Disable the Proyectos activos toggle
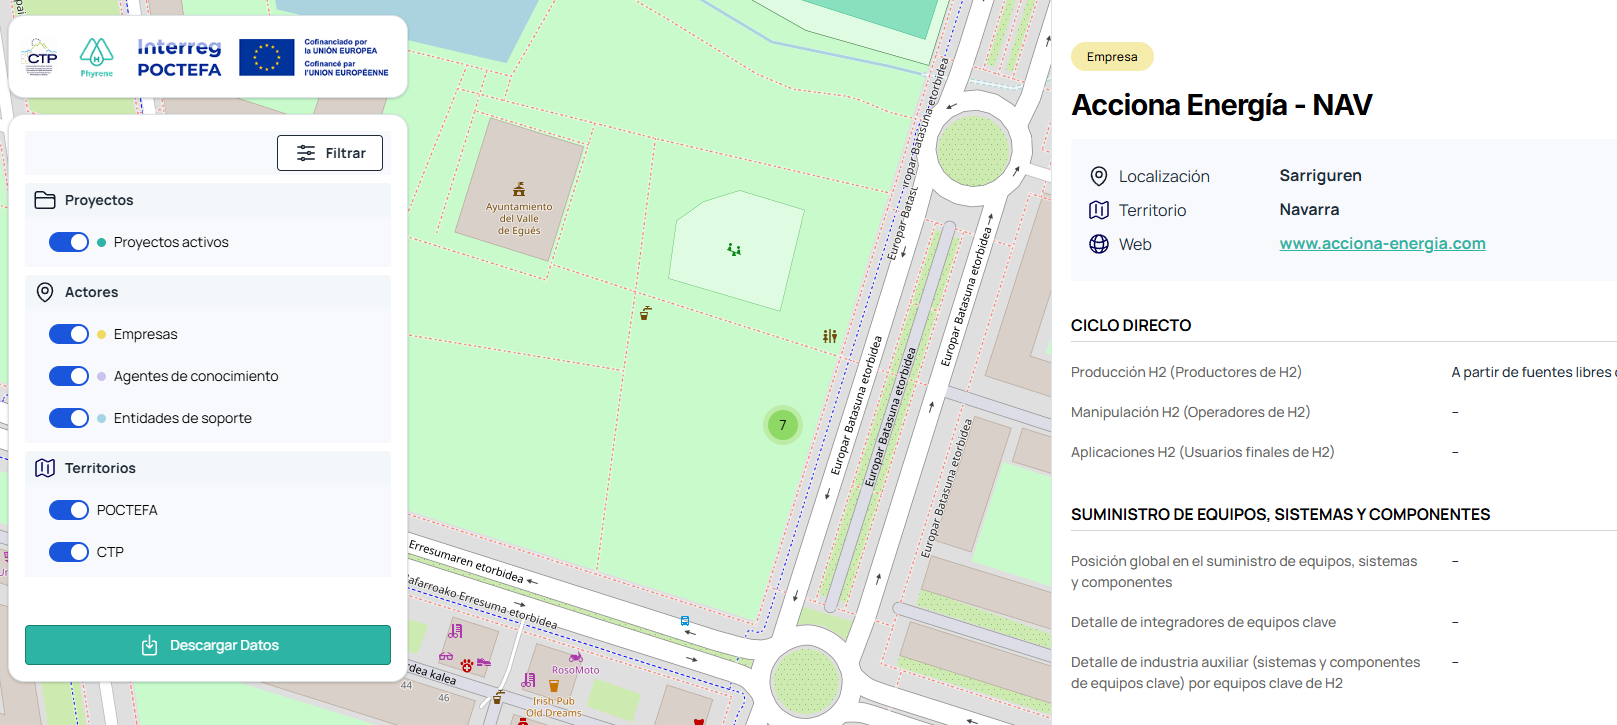This screenshot has width=1617, height=725. (x=69, y=242)
